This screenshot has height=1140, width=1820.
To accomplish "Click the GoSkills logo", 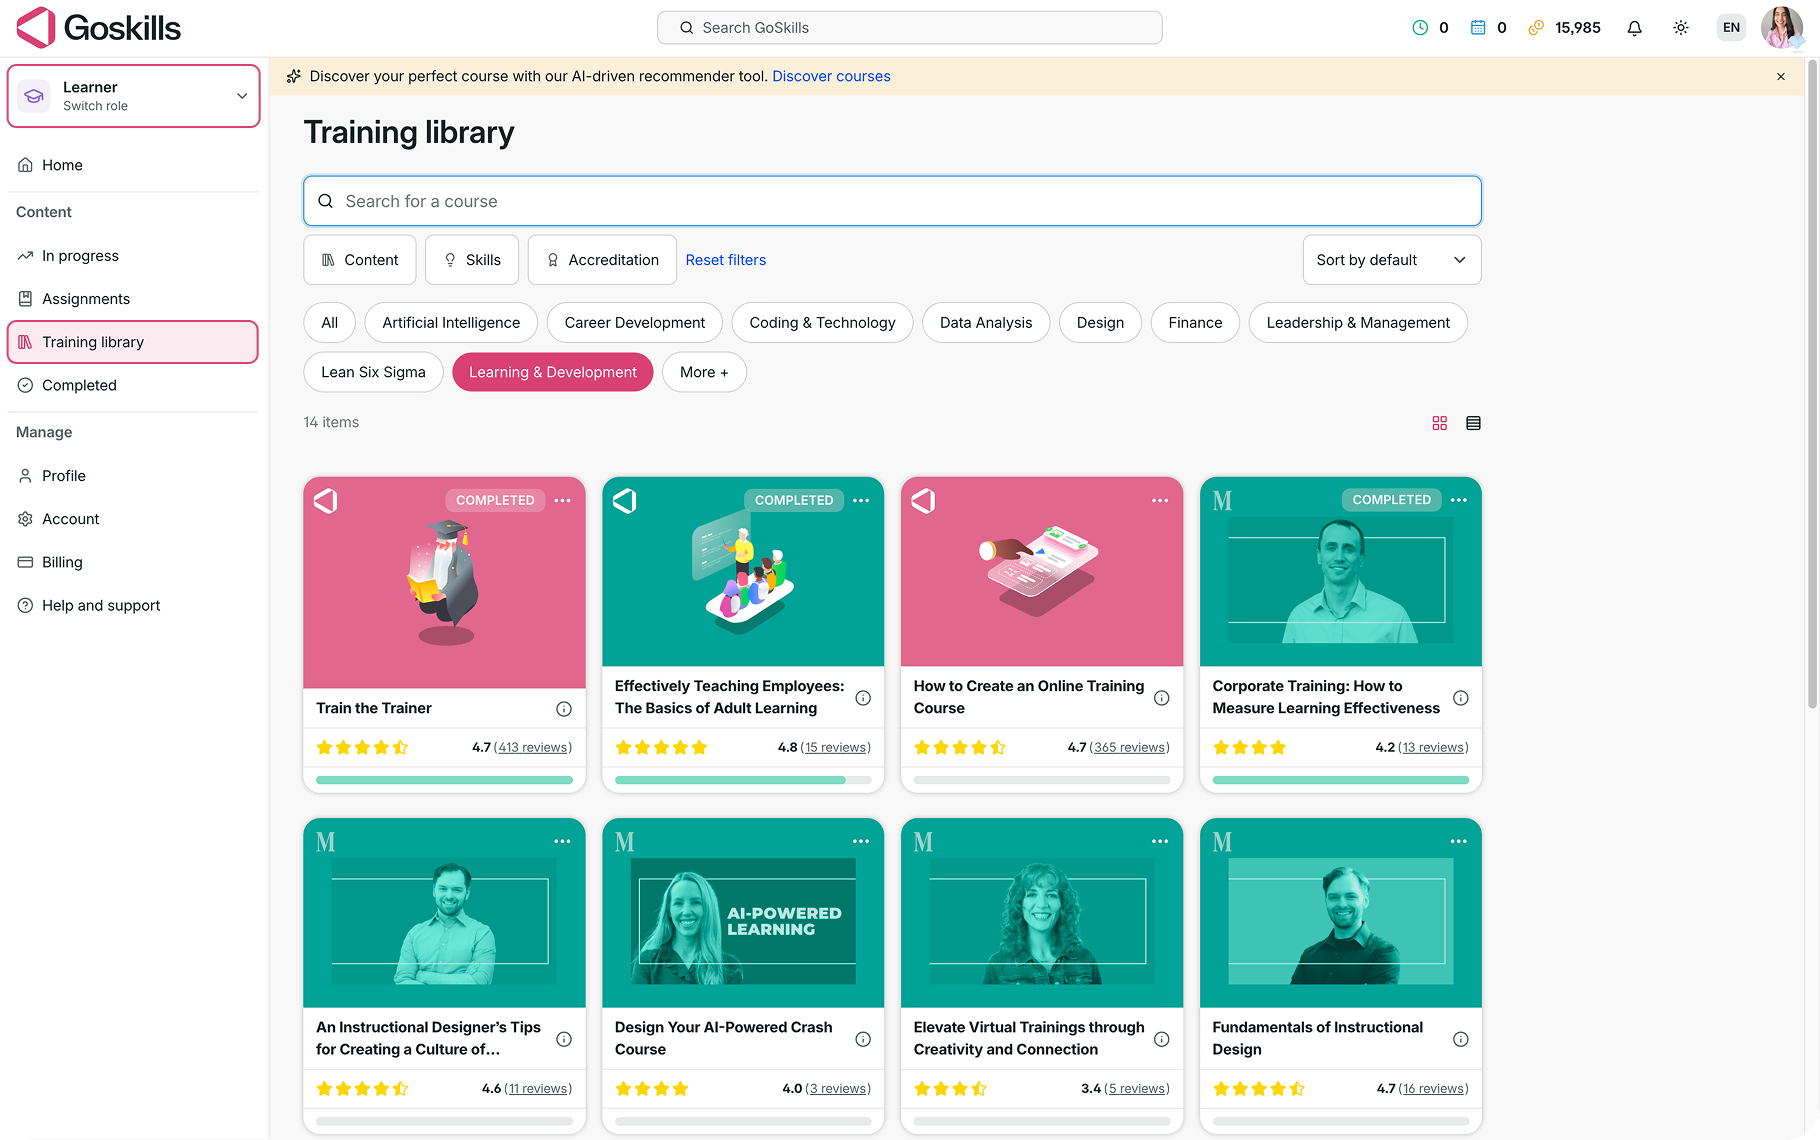I will [x=99, y=28].
